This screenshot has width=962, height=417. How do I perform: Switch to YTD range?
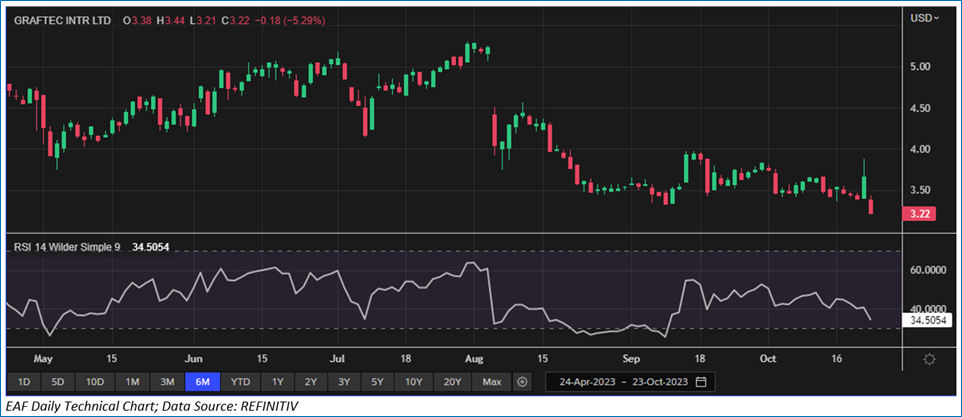240,382
